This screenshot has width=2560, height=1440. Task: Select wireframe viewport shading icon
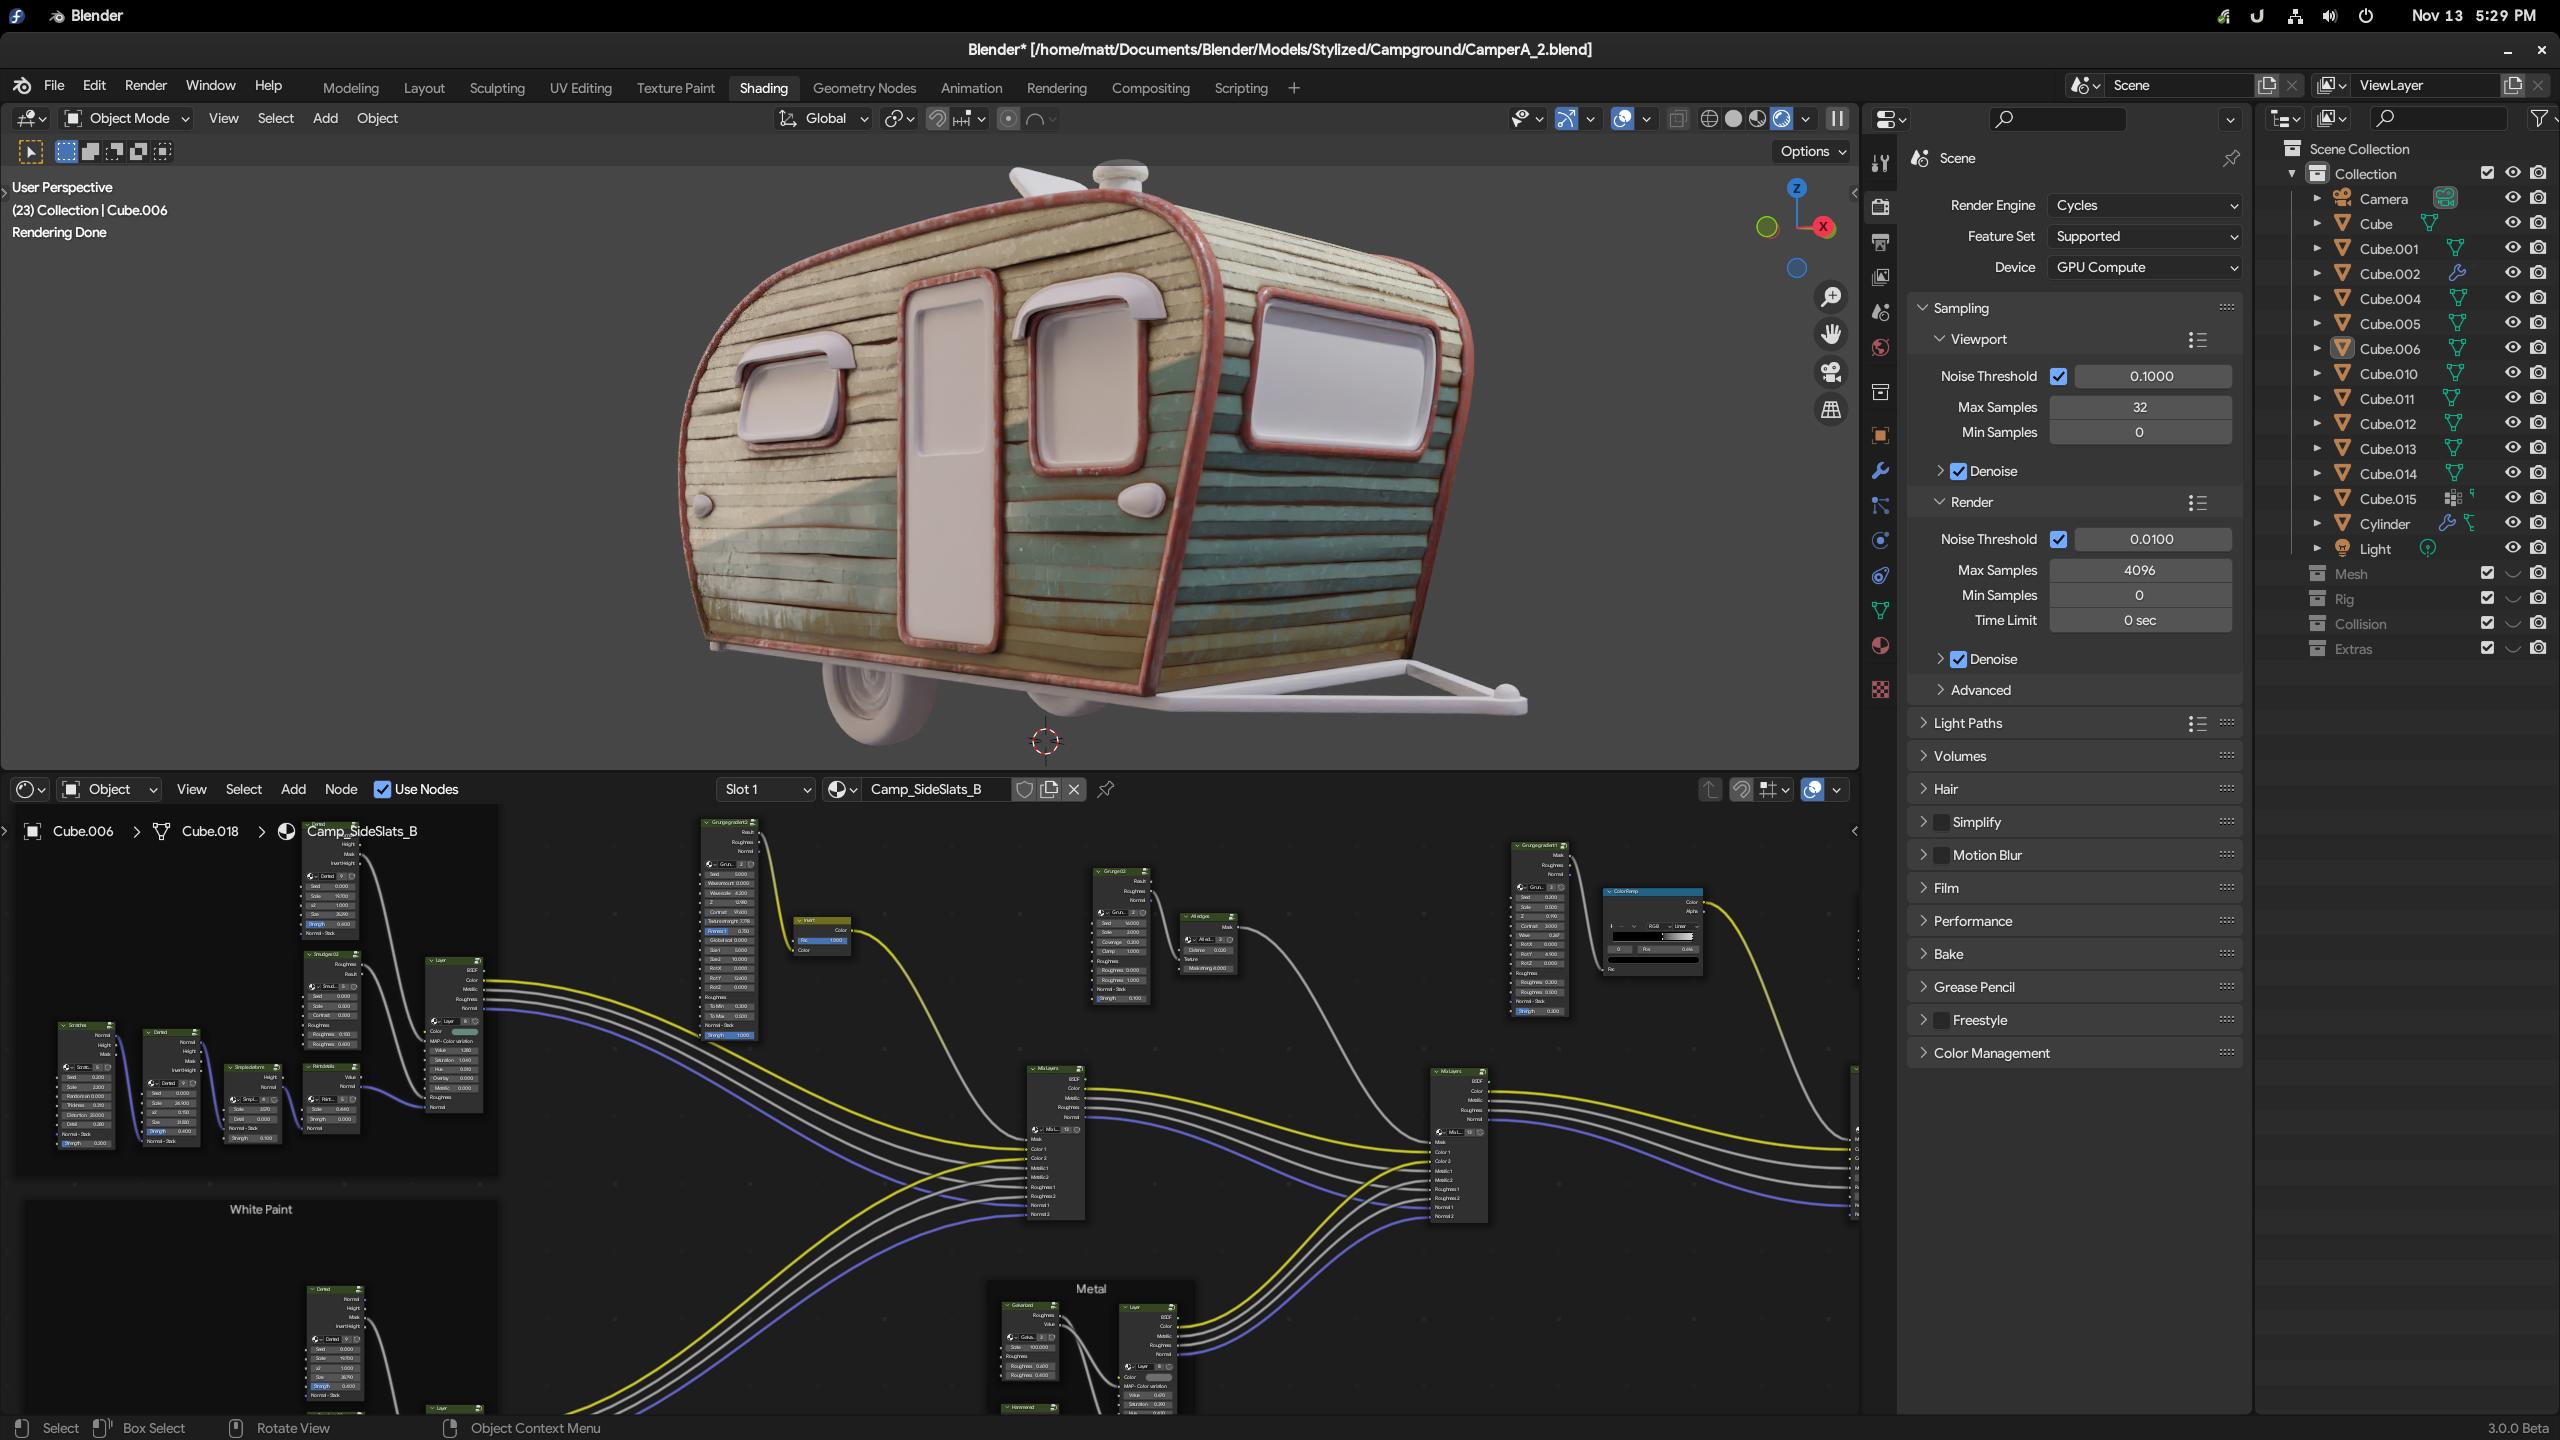tap(1709, 119)
